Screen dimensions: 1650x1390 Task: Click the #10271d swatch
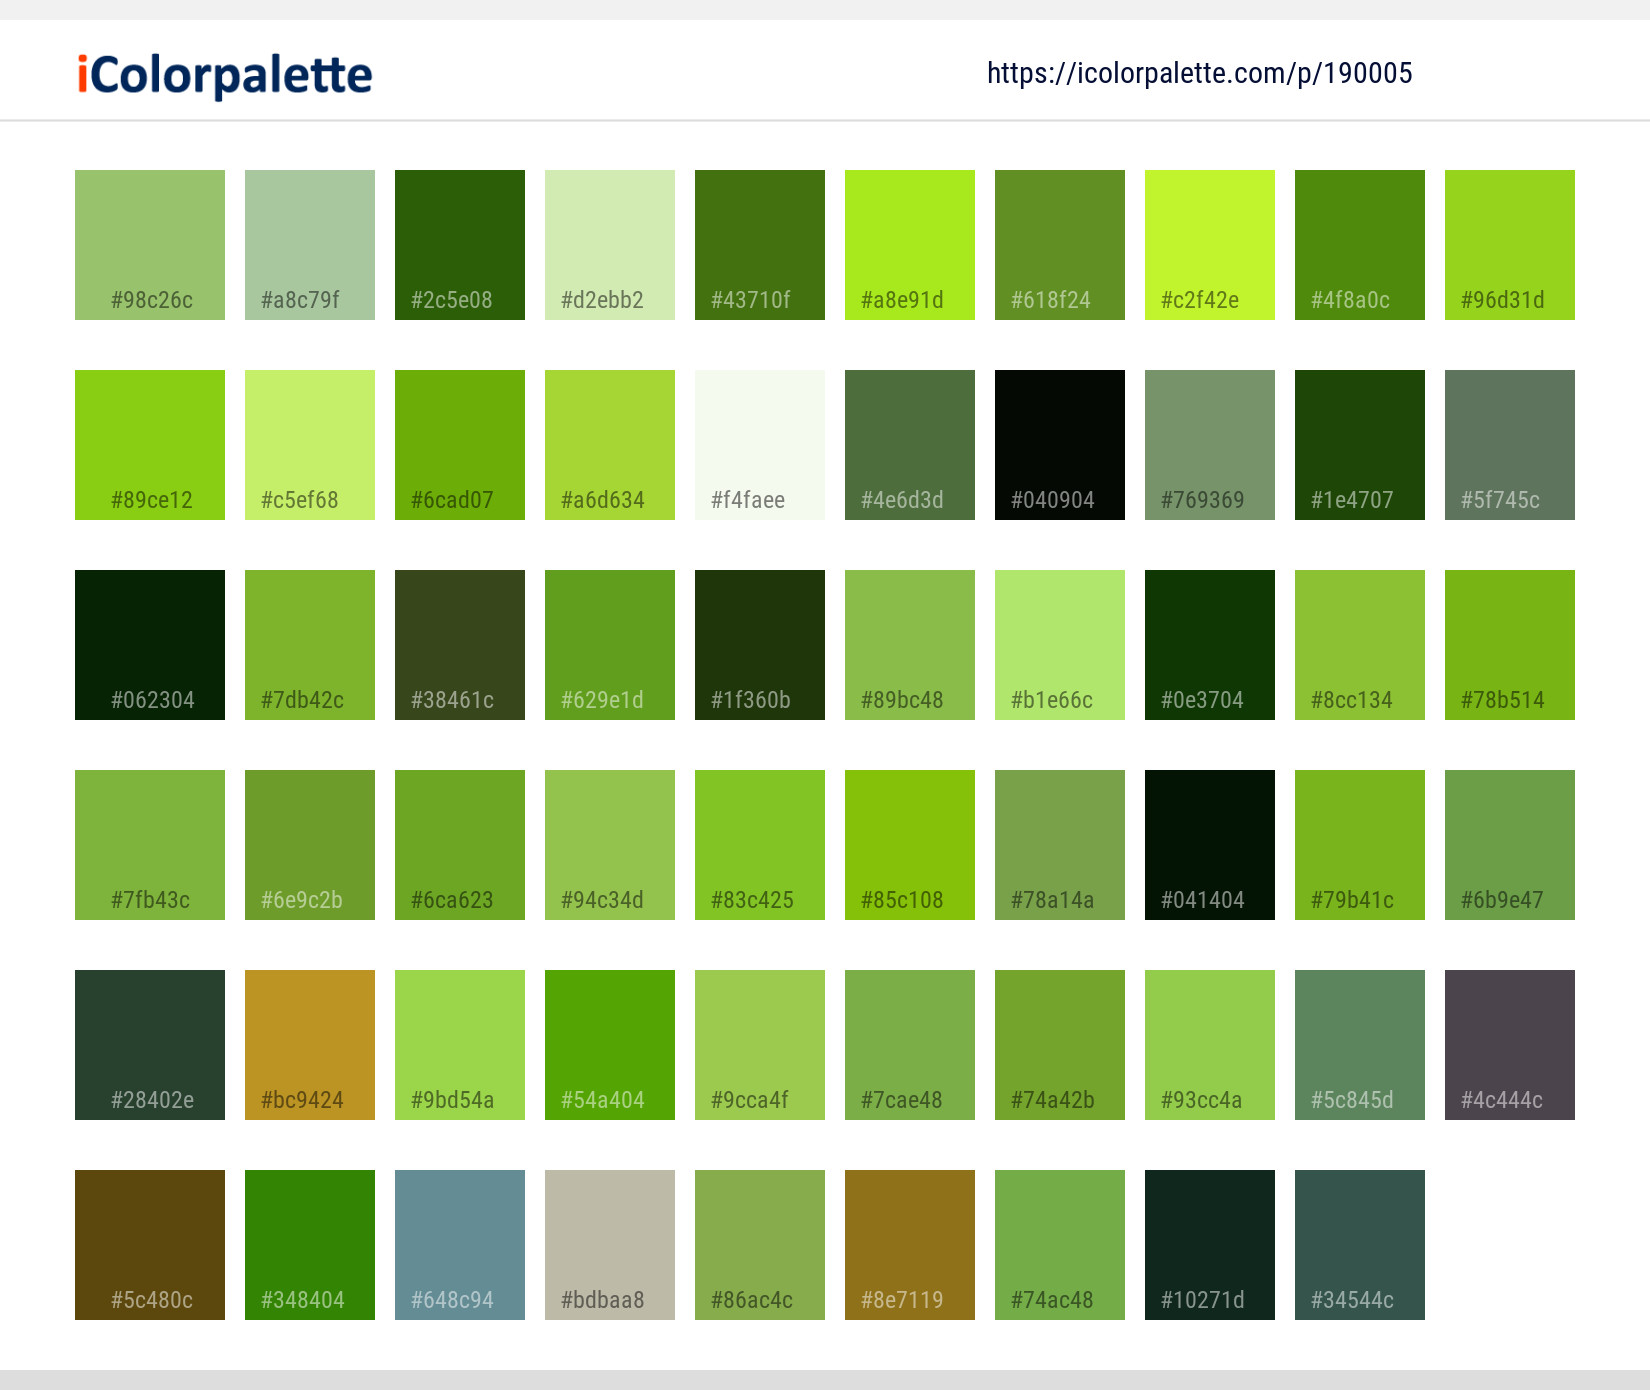point(1210,1245)
